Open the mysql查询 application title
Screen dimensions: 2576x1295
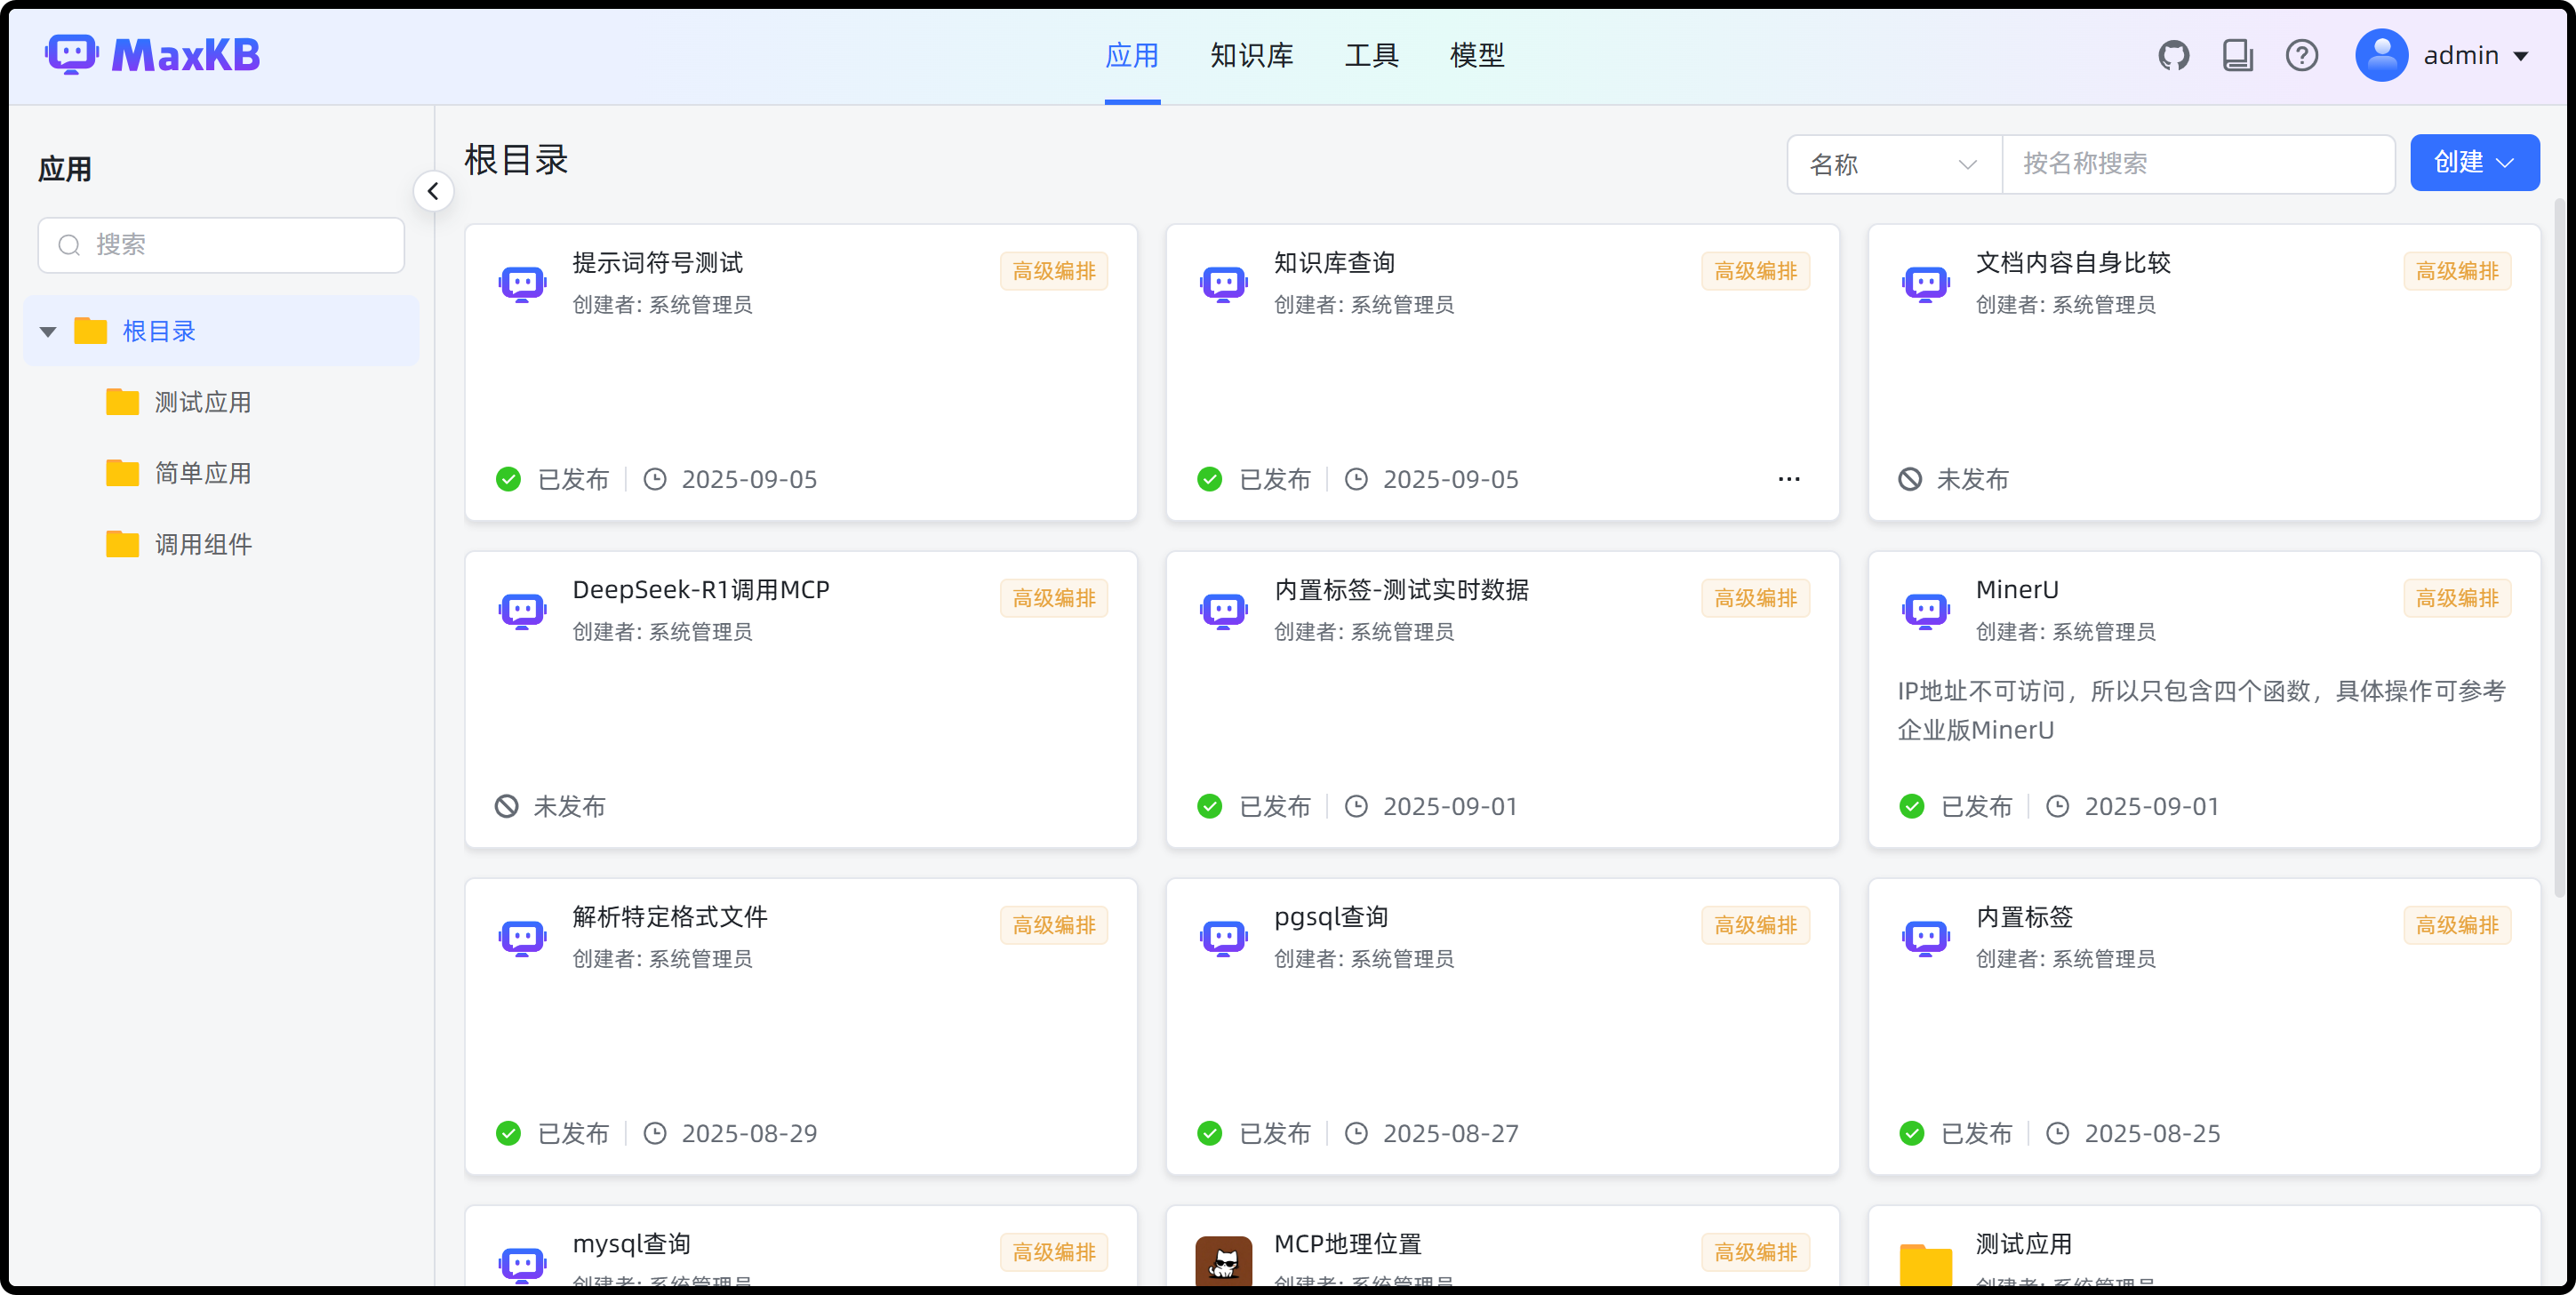pos(632,1244)
